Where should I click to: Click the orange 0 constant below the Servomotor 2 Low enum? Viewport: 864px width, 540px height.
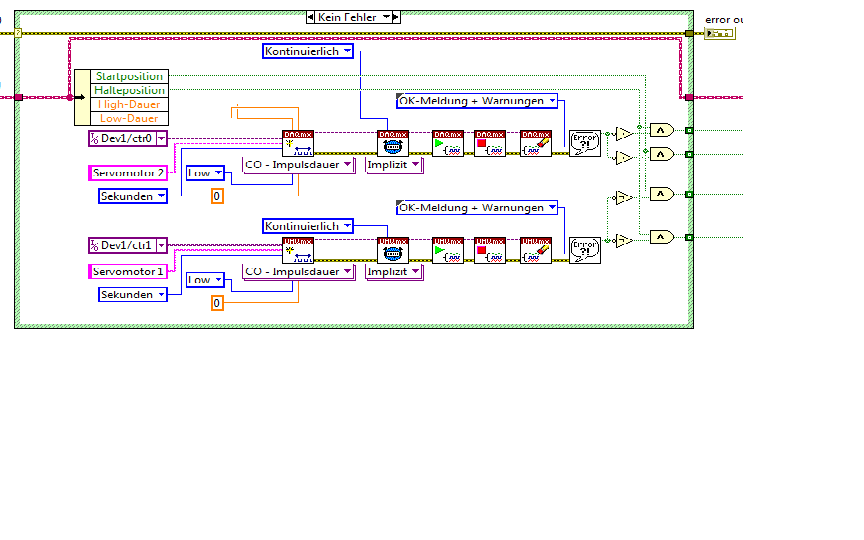tap(217, 196)
